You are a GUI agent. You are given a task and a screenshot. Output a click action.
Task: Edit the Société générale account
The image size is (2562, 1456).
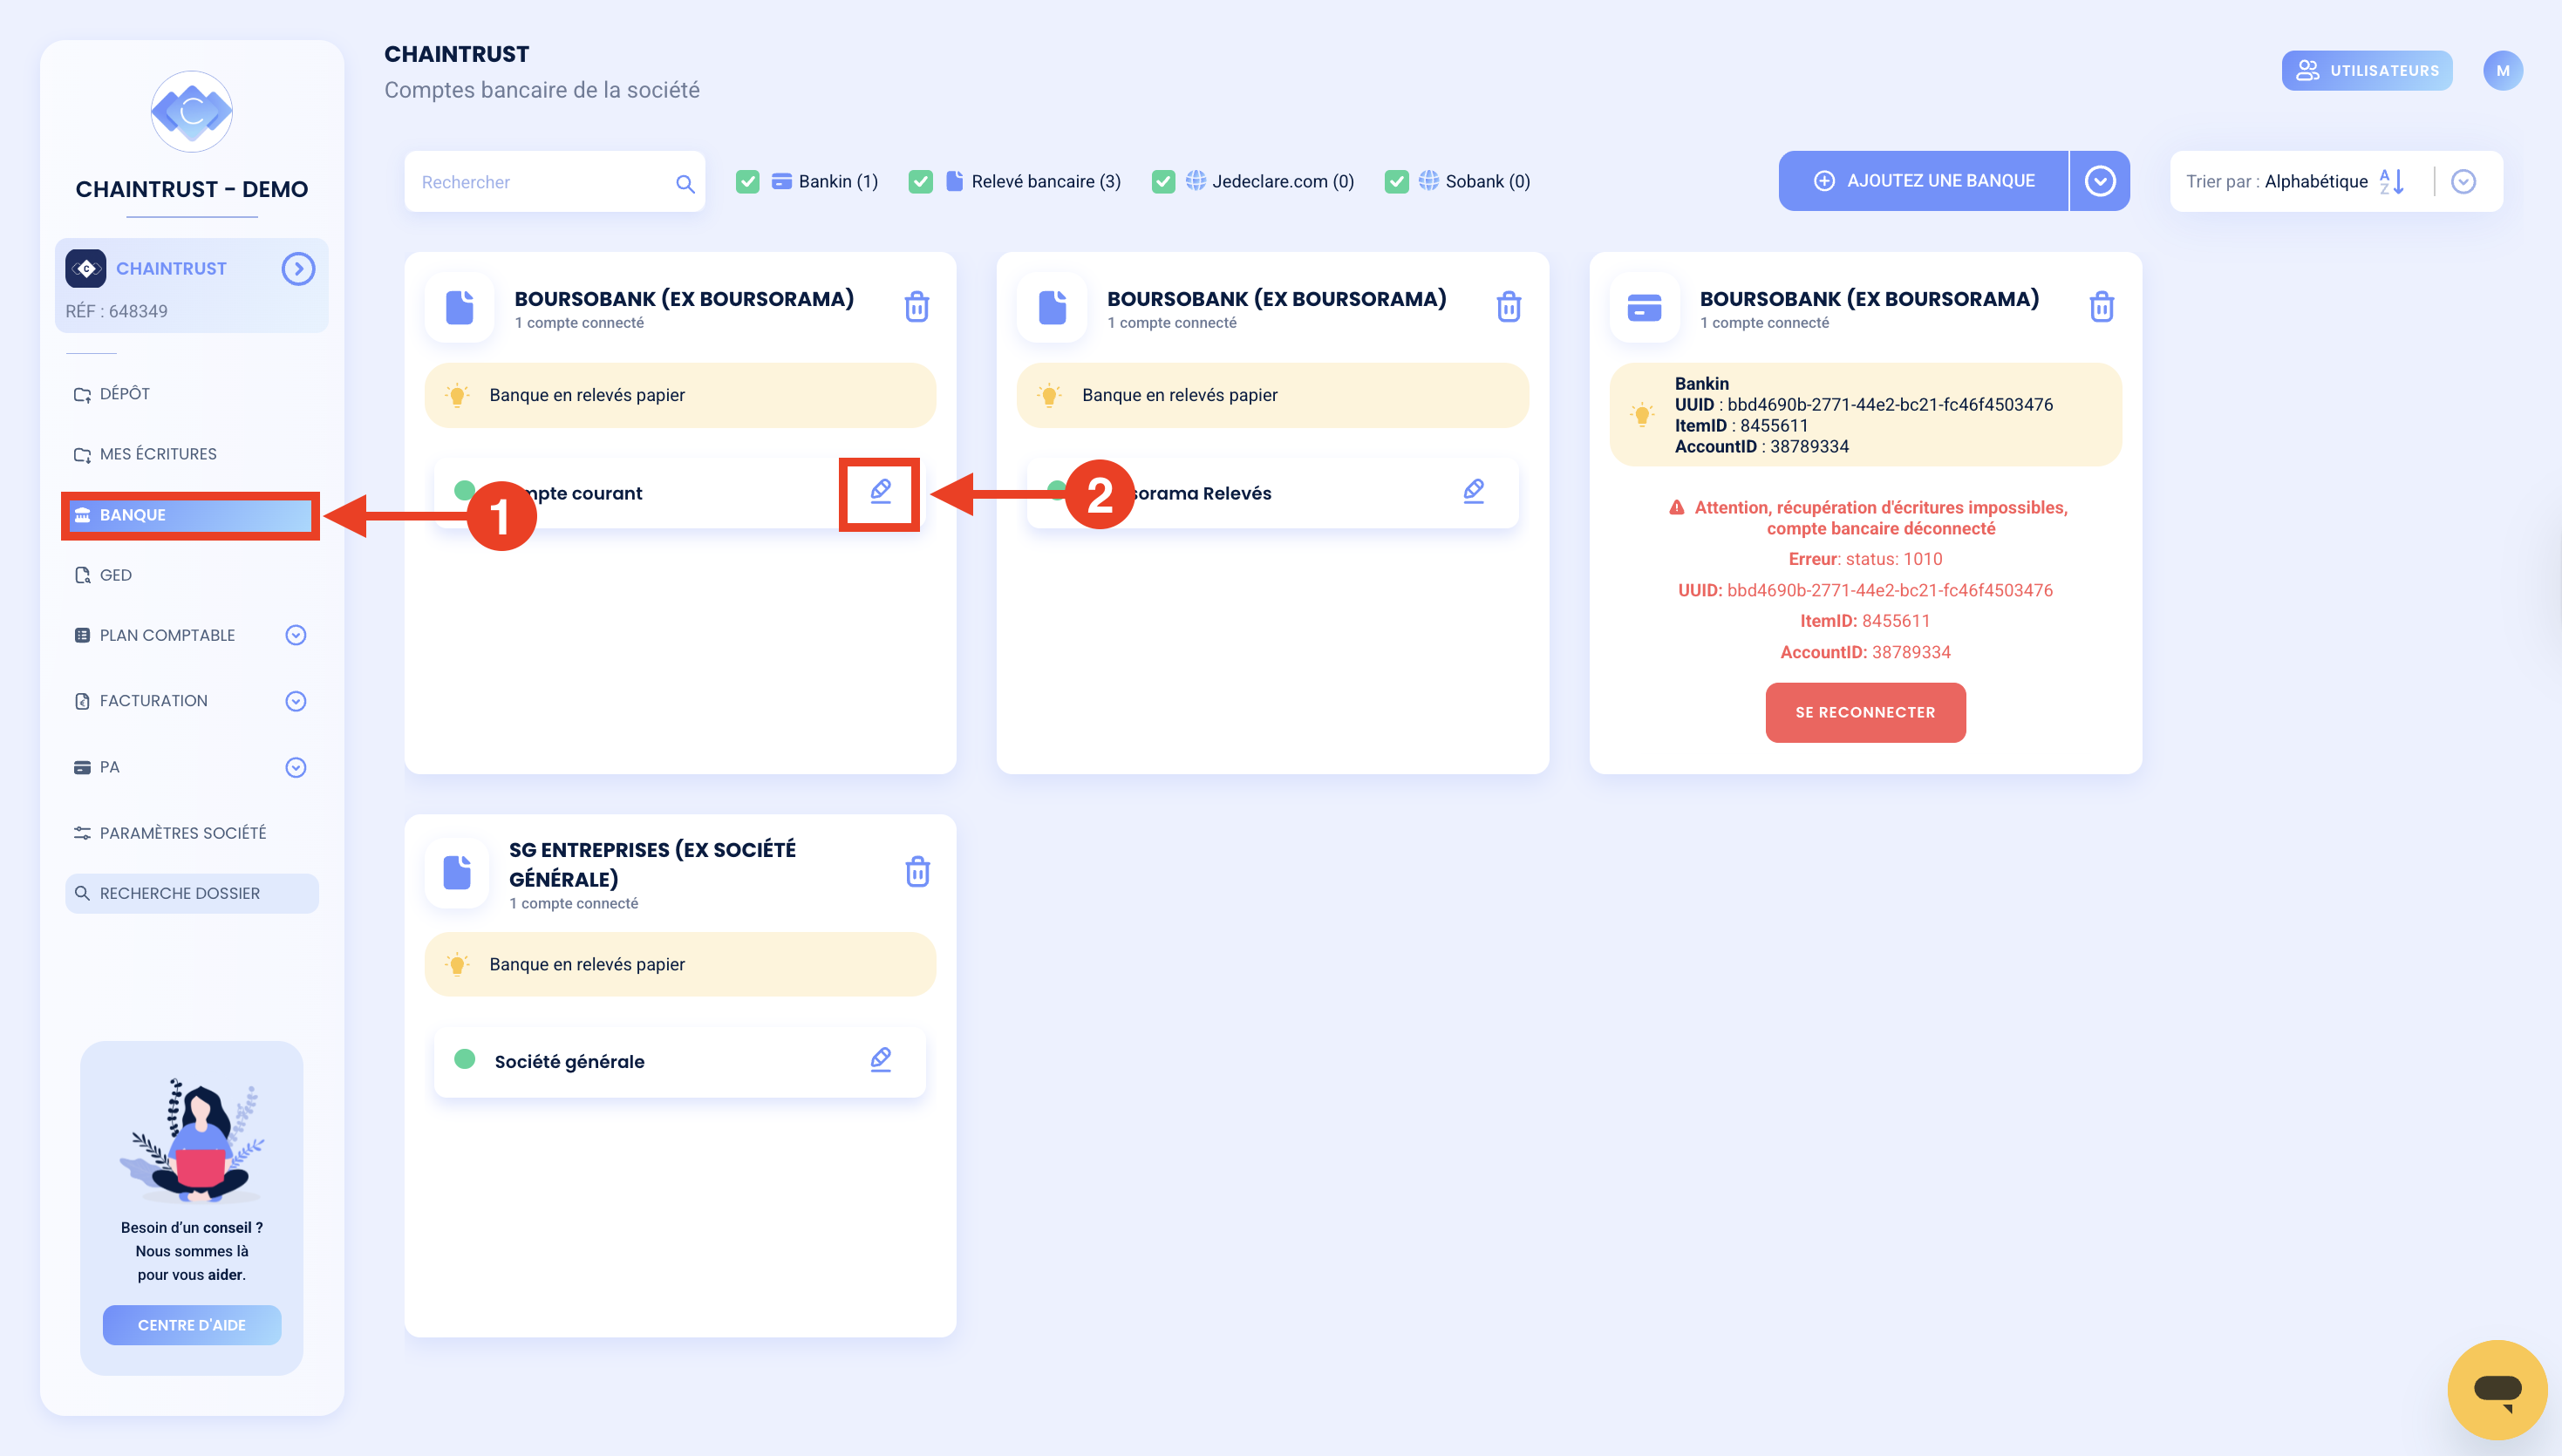coord(880,1059)
